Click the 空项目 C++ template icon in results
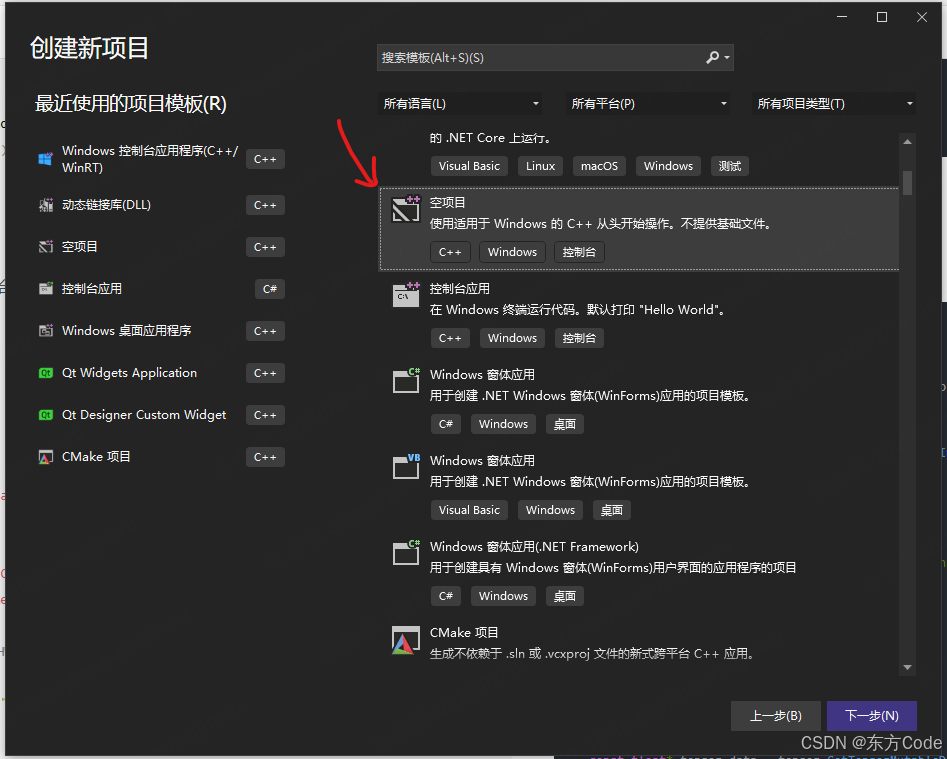Image resolution: width=947 pixels, height=759 pixels. click(406, 209)
